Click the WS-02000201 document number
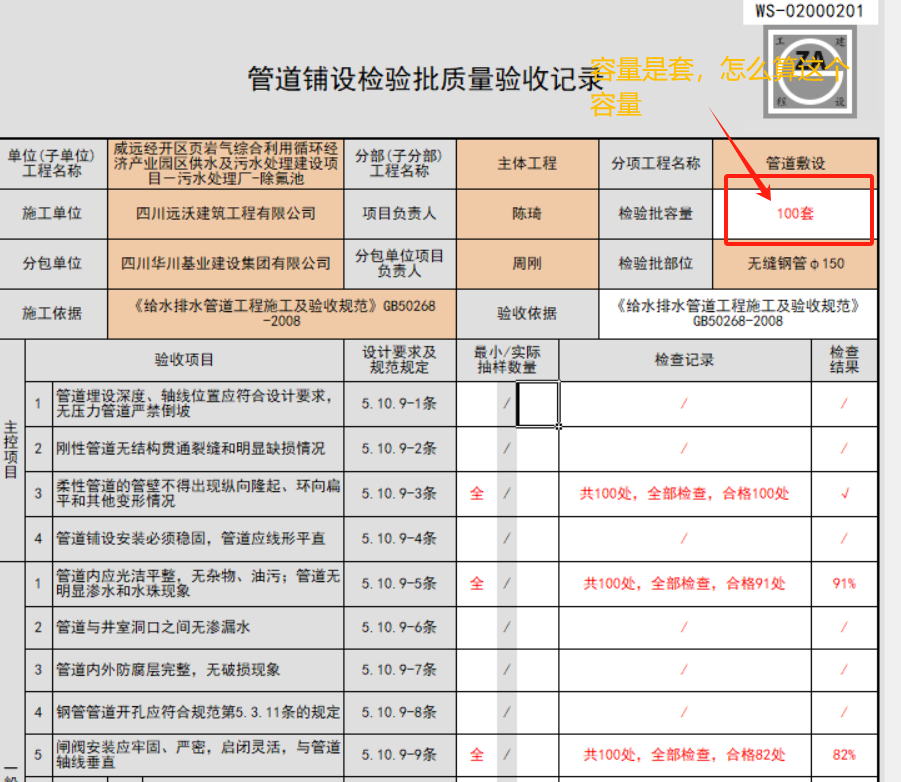901x782 pixels. [809, 11]
